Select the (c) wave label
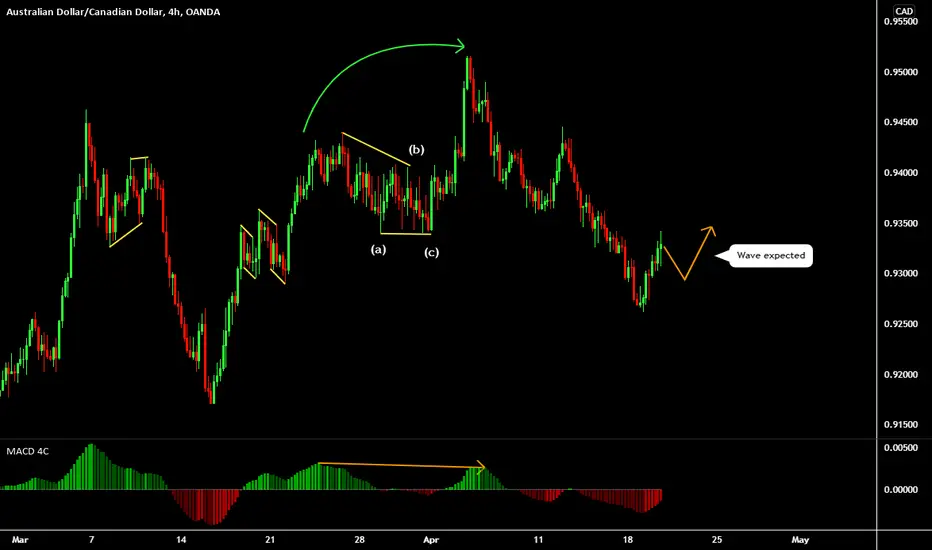Screen dimensions: 932x550 click(432, 253)
